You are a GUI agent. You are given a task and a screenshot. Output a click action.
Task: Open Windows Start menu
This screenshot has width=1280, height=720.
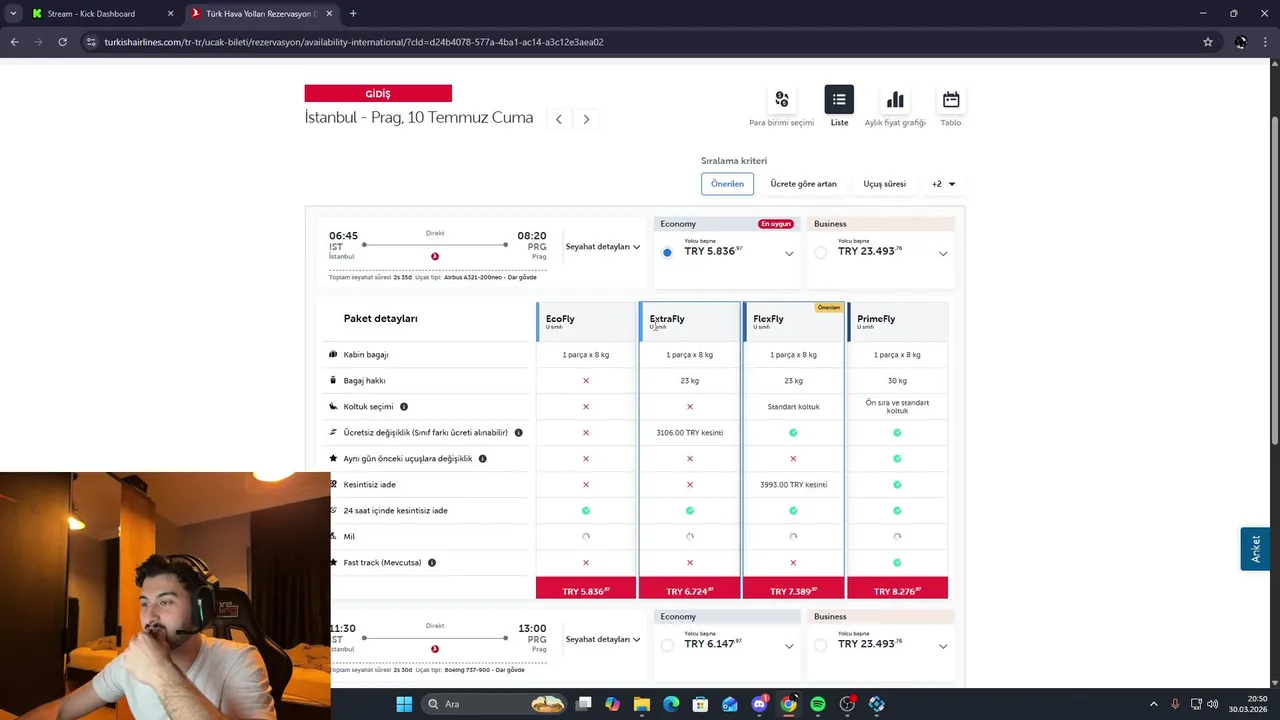[404, 704]
